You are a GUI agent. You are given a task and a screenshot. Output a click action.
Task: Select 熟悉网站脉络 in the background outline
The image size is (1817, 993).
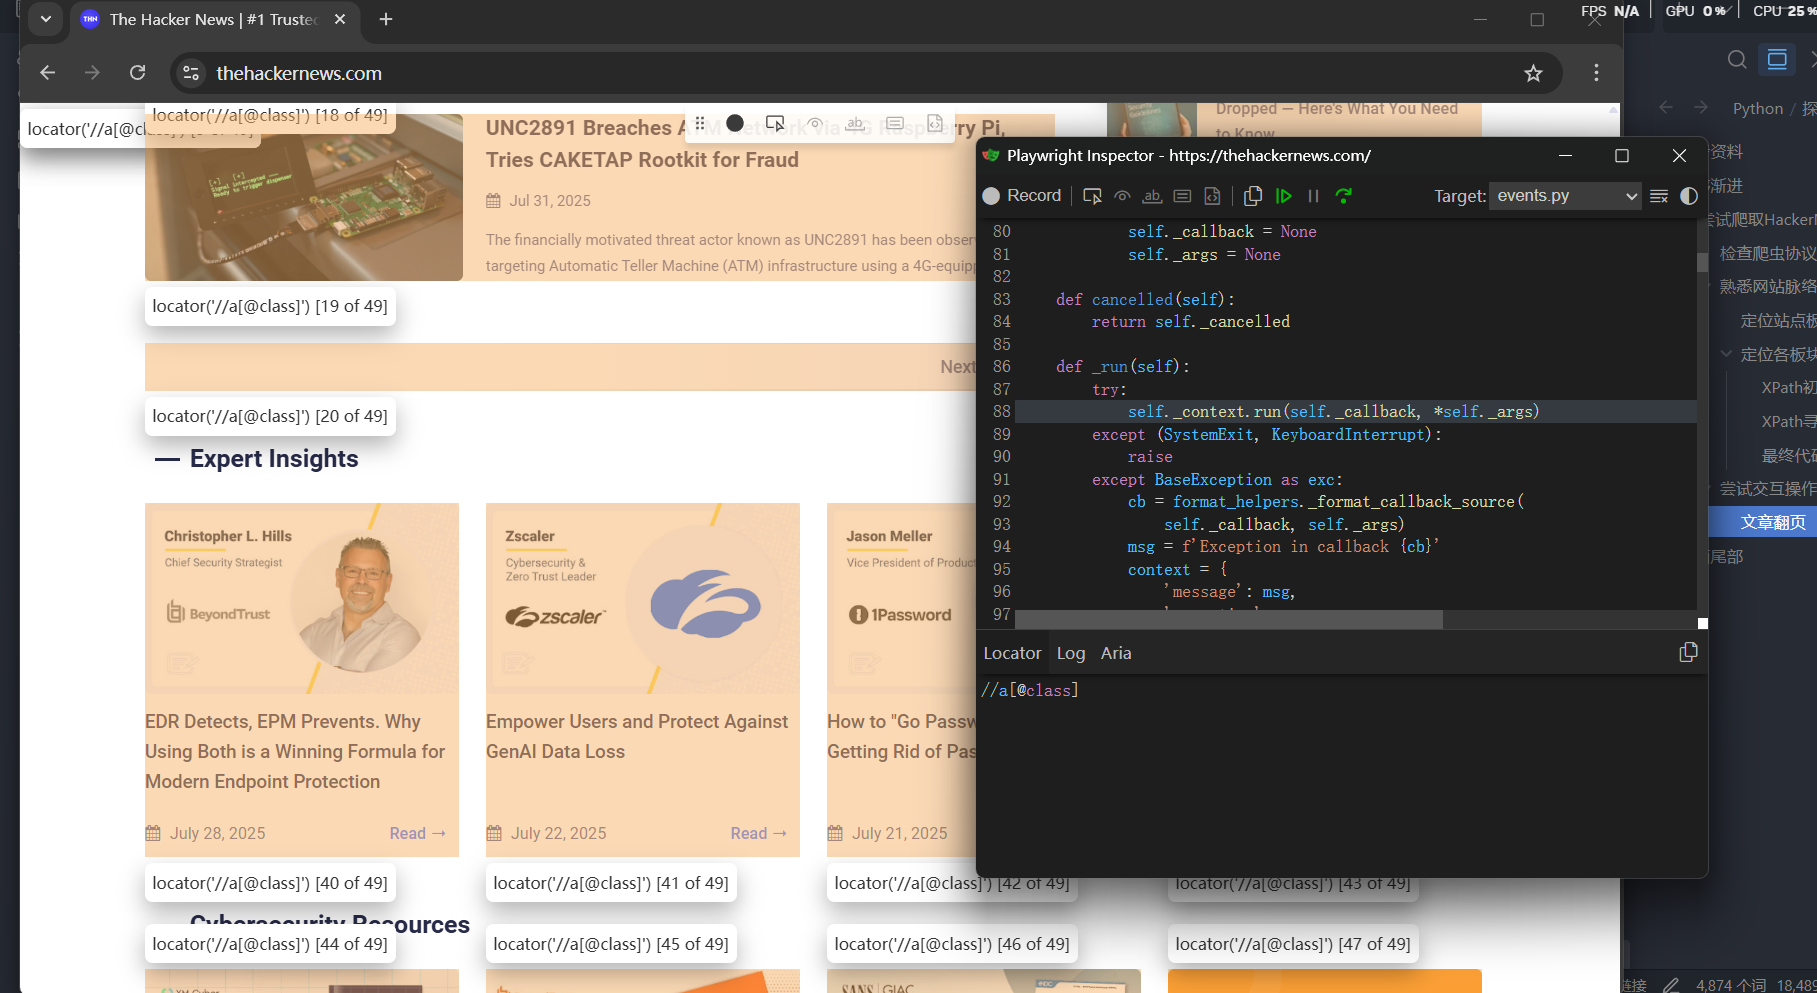click(x=1767, y=287)
